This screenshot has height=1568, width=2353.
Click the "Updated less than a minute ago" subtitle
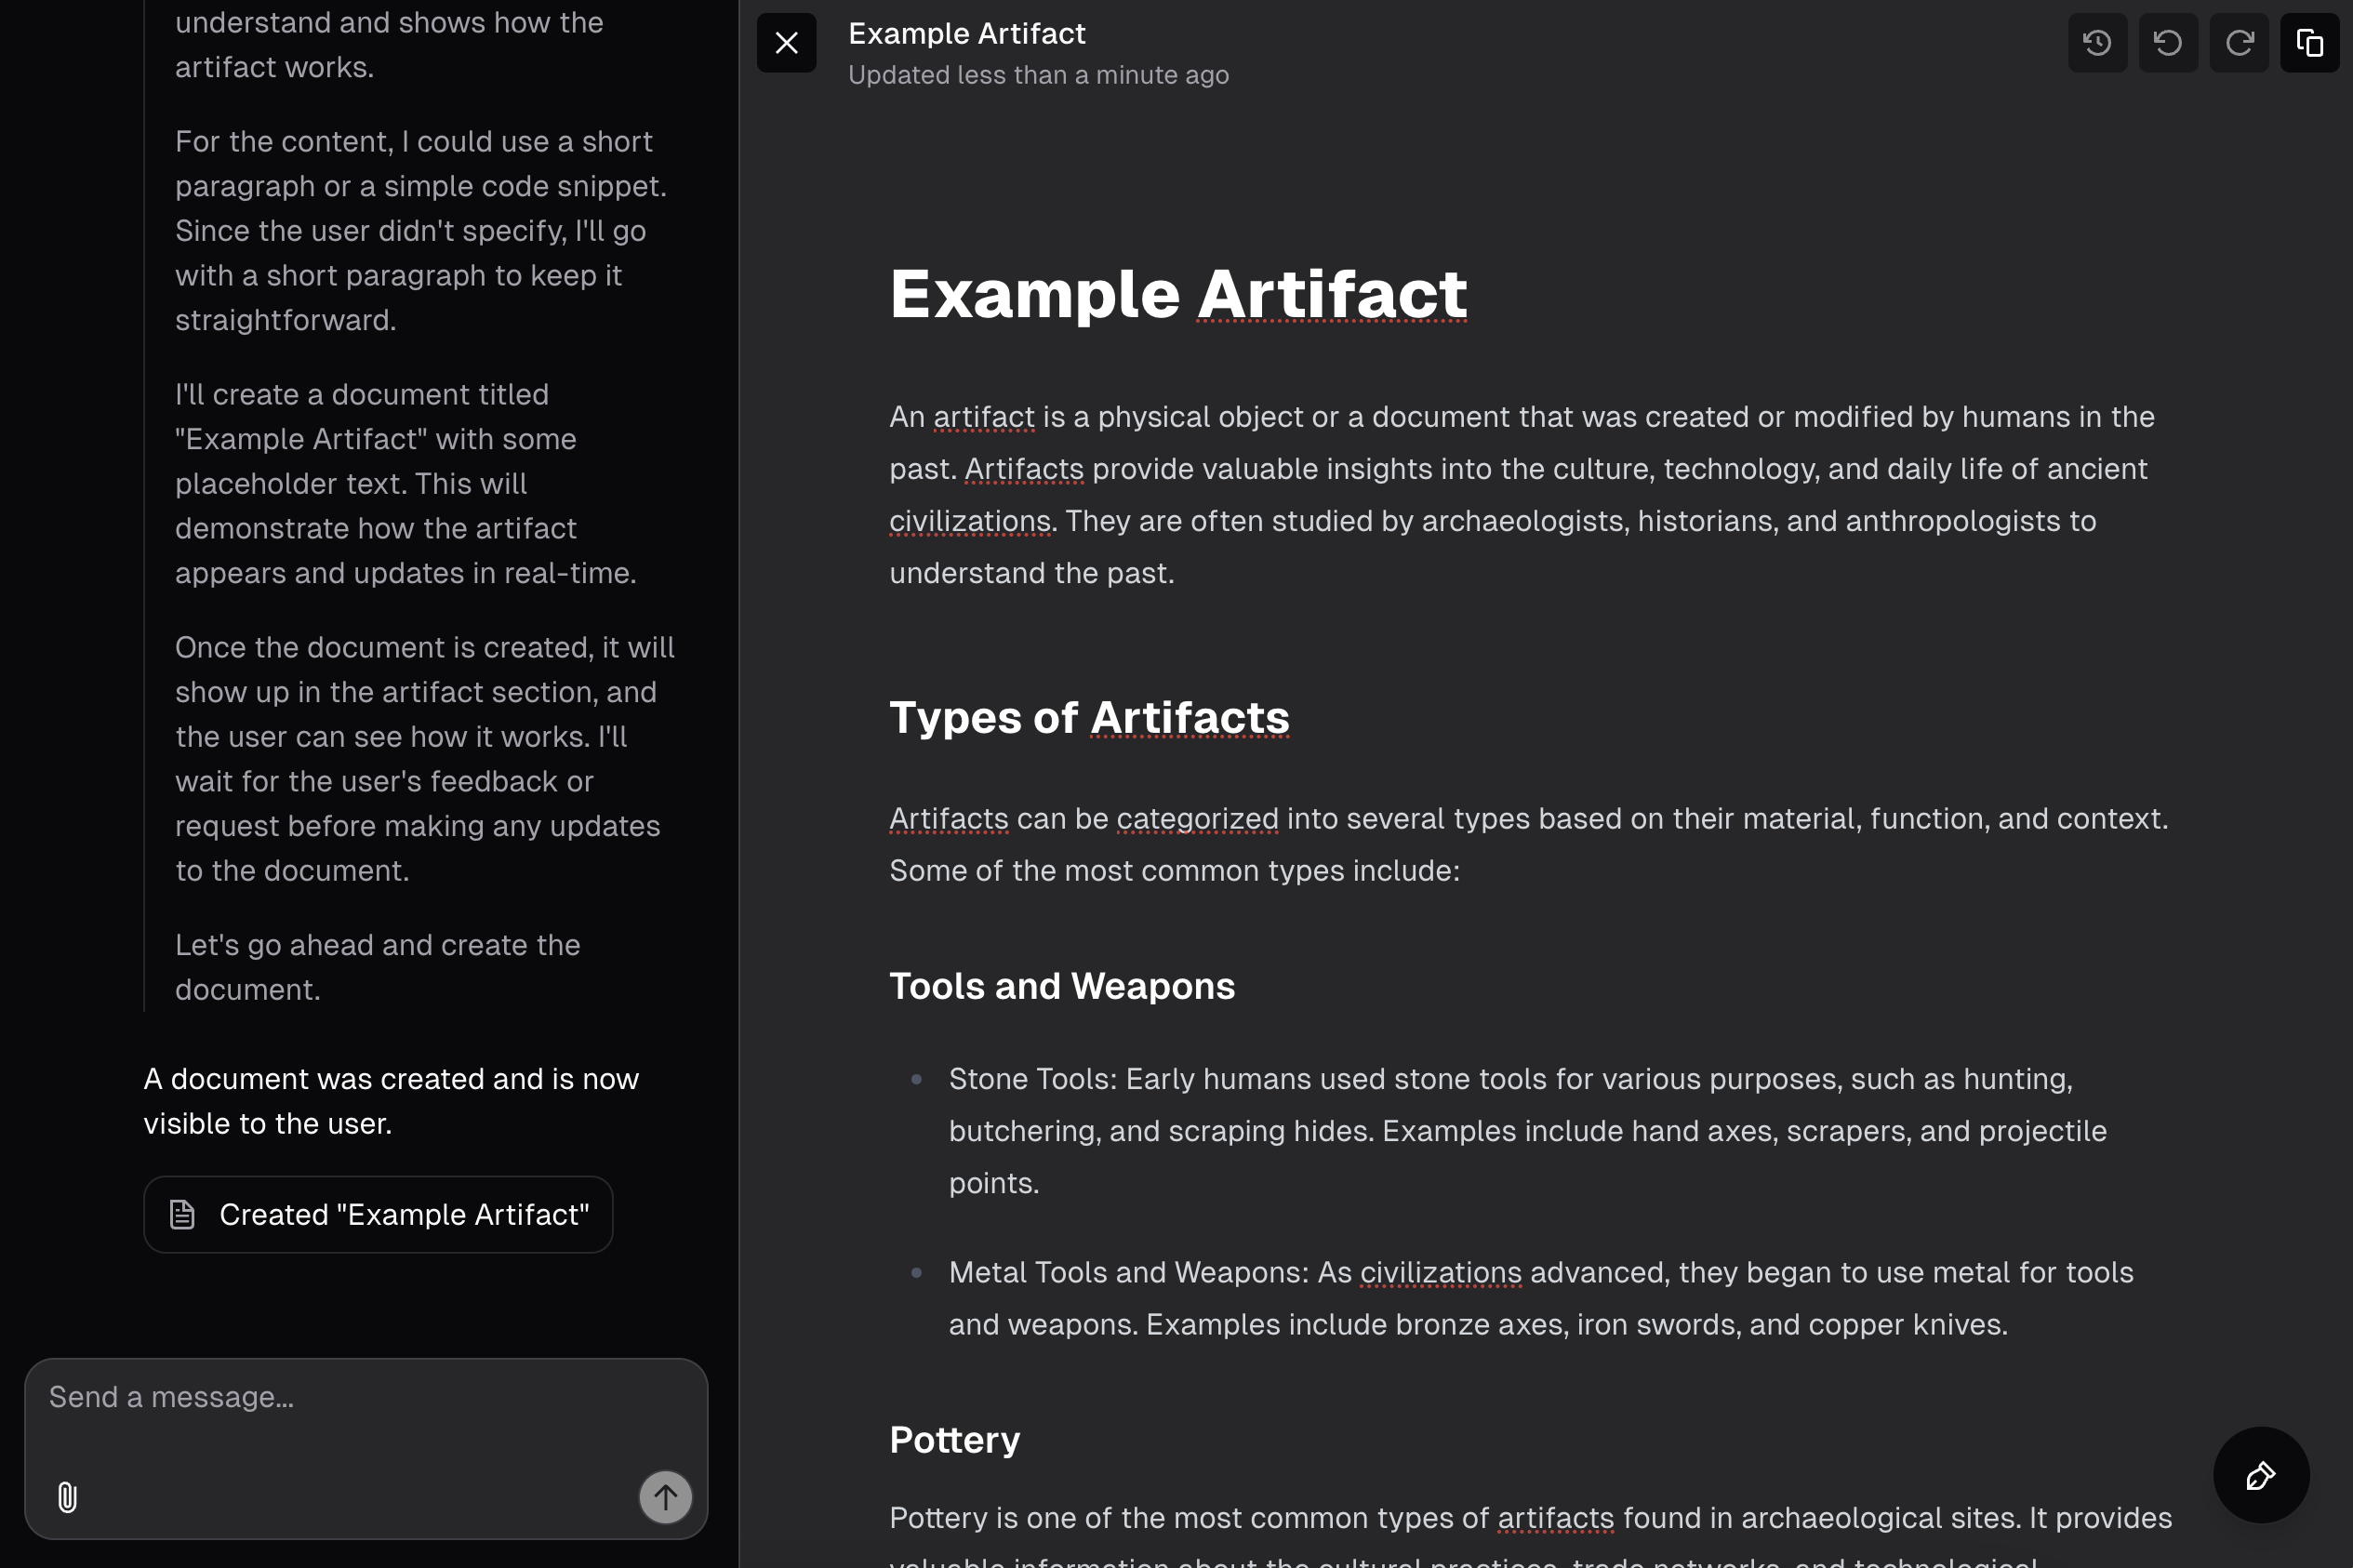tap(1038, 75)
